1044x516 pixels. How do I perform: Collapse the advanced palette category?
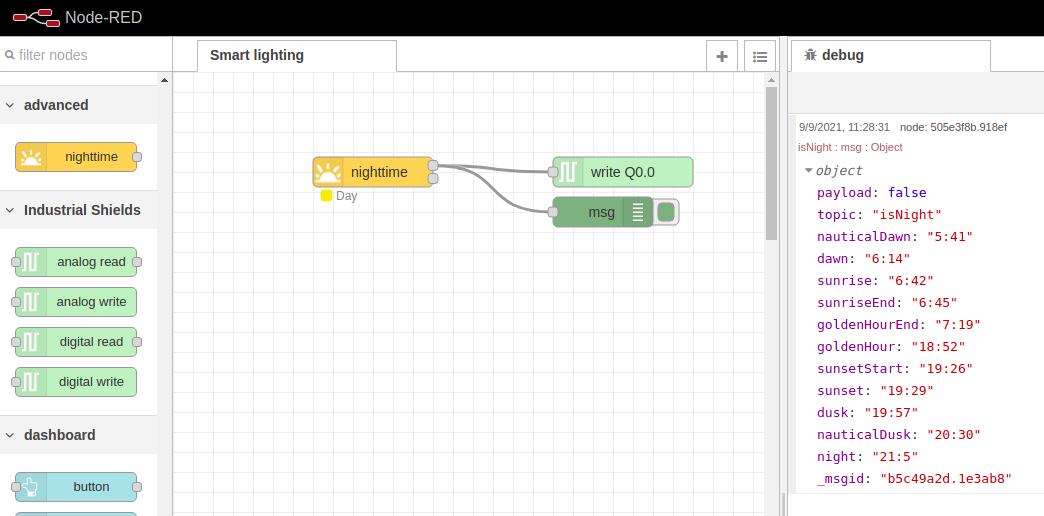tap(10, 105)
